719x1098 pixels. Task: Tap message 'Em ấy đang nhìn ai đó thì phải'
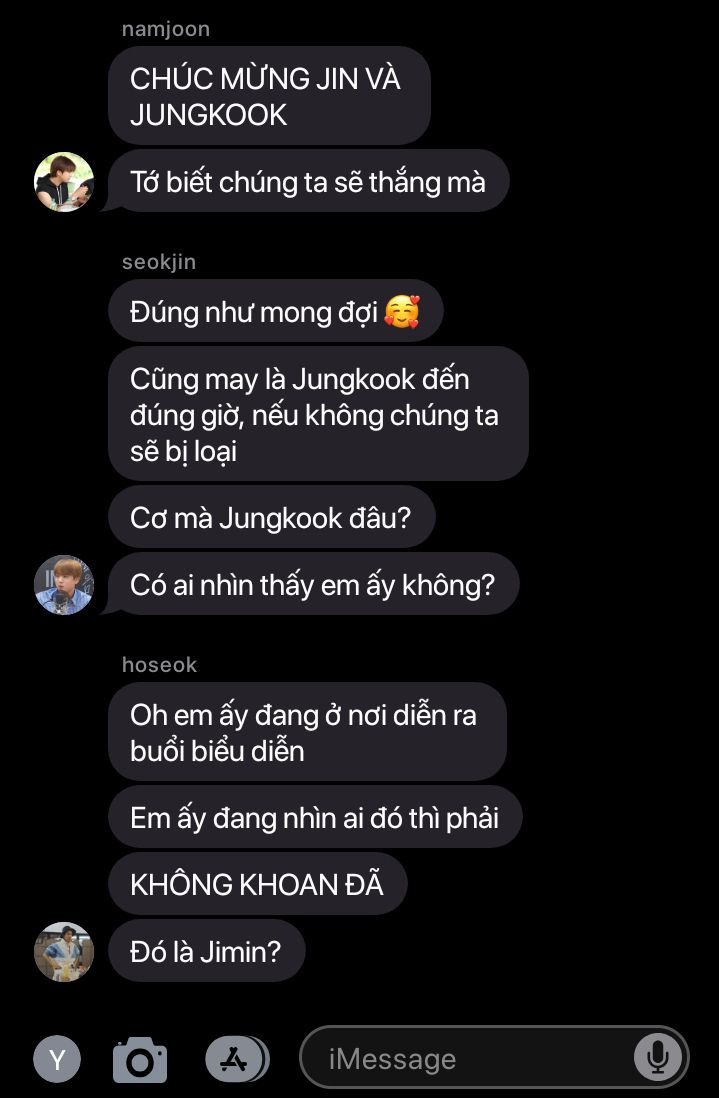coord(315,817)
